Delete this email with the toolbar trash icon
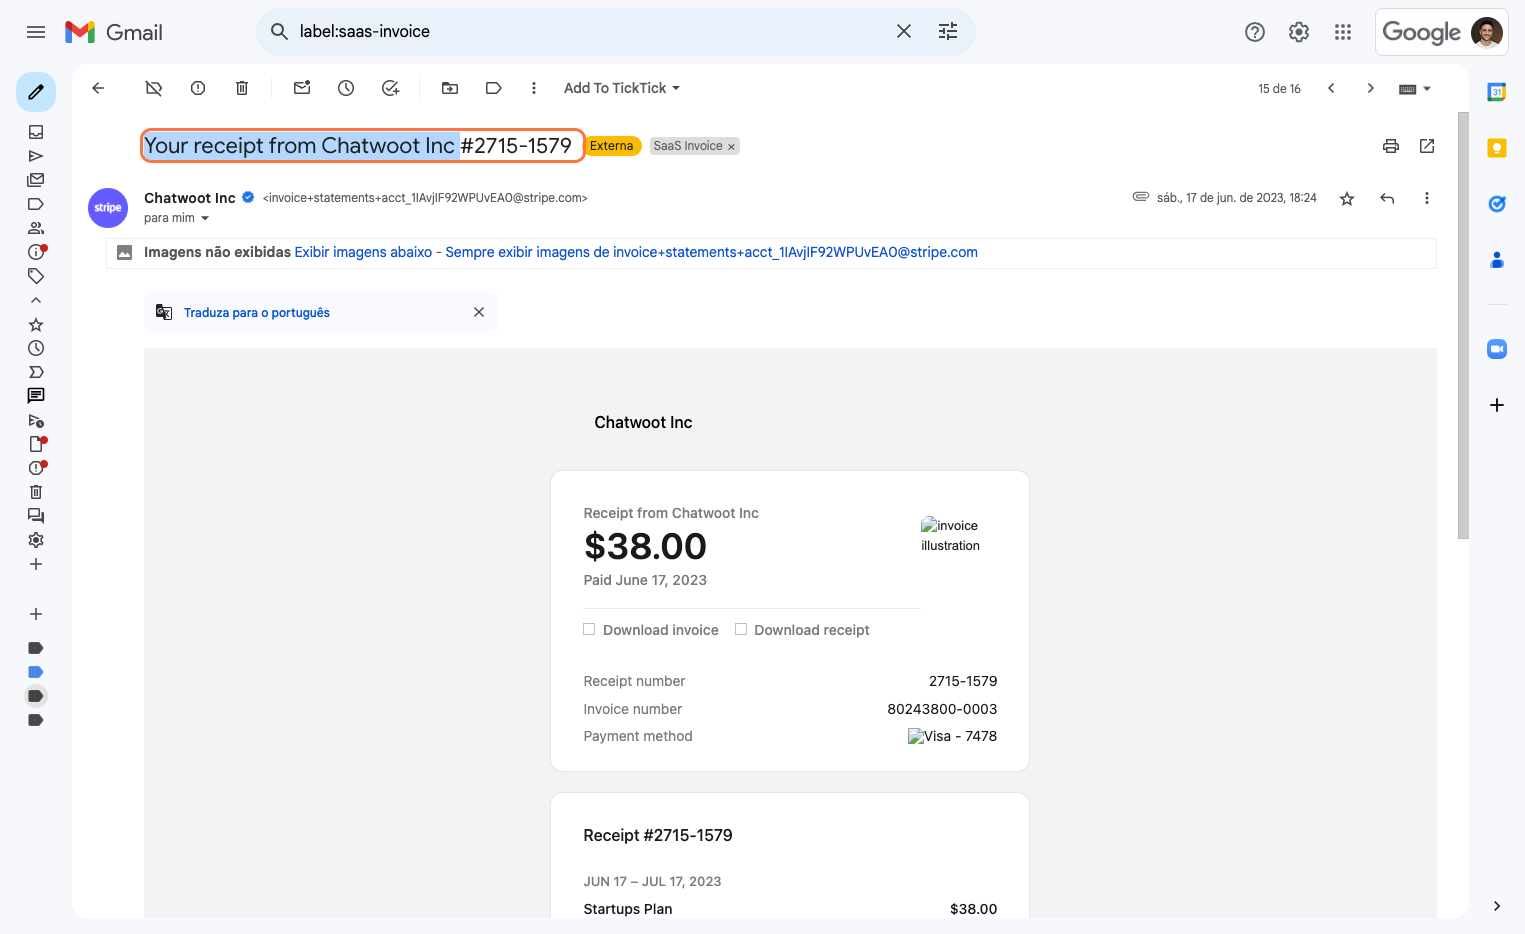Viewport: 1525px width, 934px height. (x=242, y=88)
